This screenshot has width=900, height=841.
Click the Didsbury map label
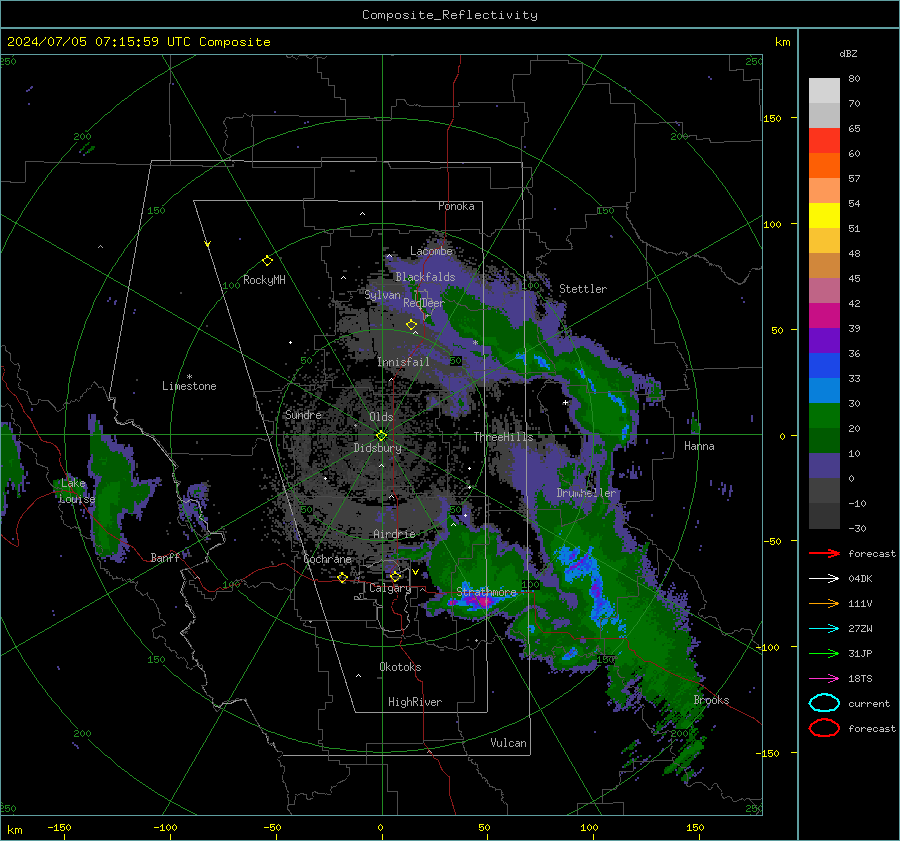pyautogui.click(x=377, y=448)
